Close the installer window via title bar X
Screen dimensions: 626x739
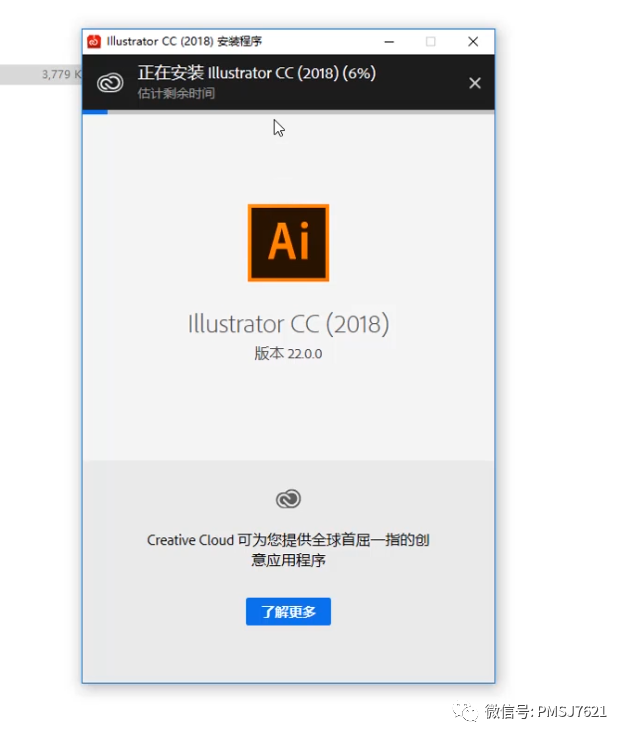tap(473, 41)
